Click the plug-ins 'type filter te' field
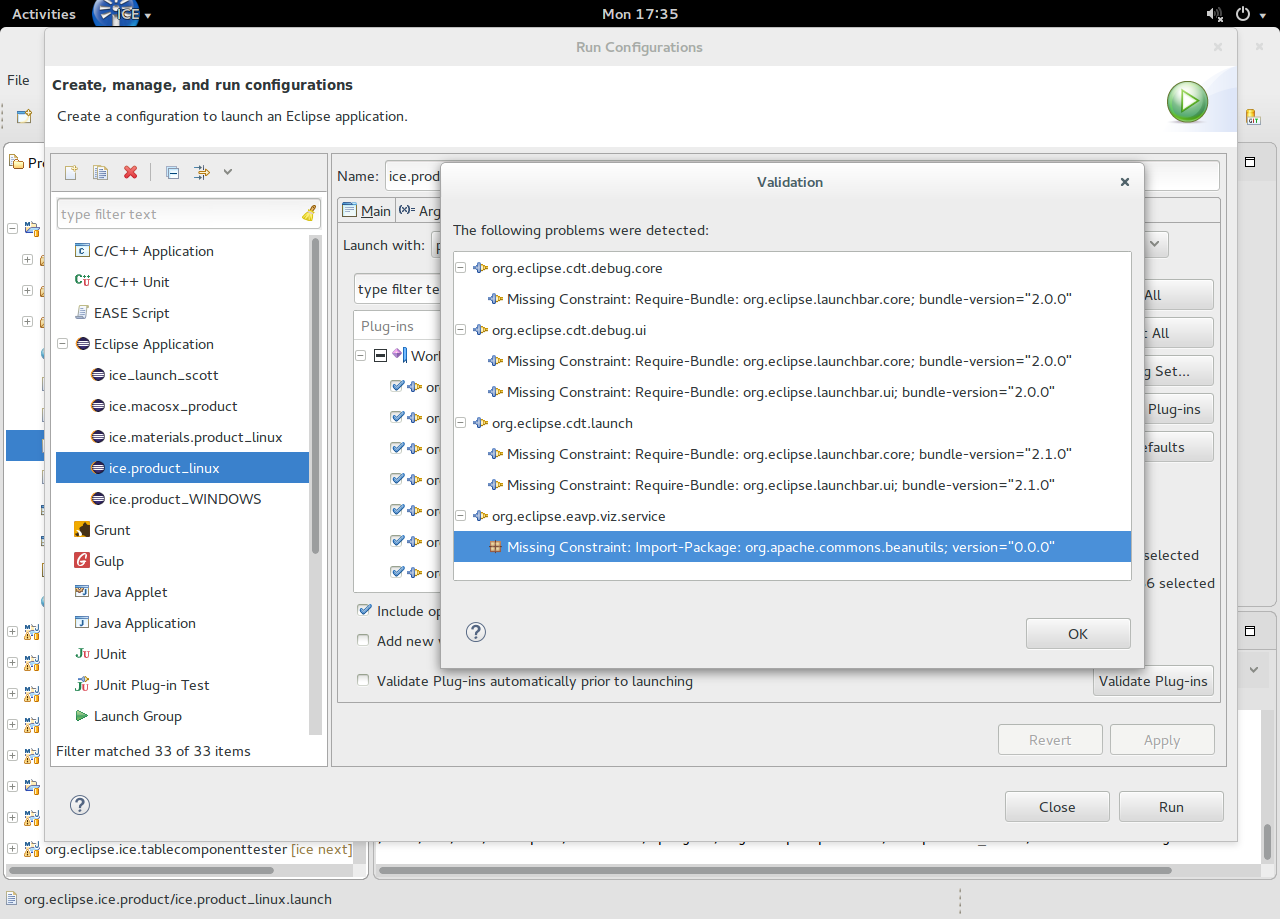The width and height of the screenshot is (1280, 919). [398, 289]
